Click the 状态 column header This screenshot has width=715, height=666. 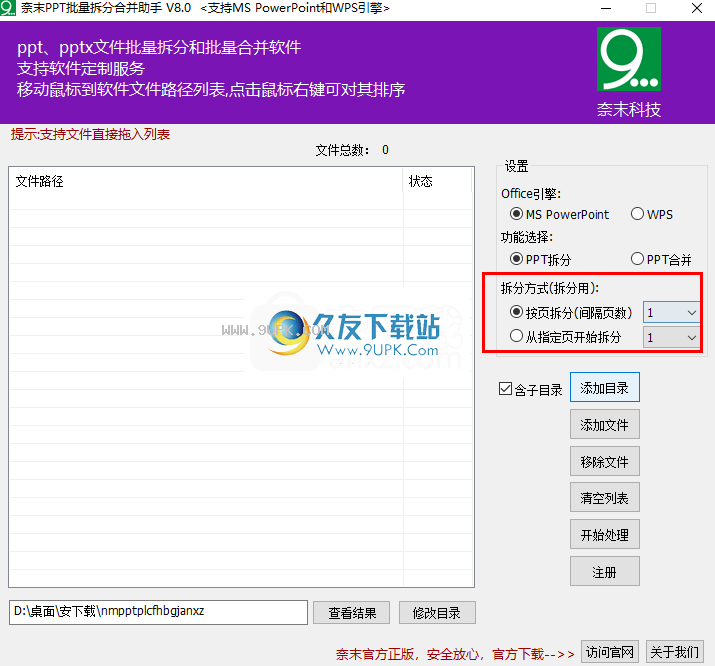pyautogui.click(x=437, y=181)
